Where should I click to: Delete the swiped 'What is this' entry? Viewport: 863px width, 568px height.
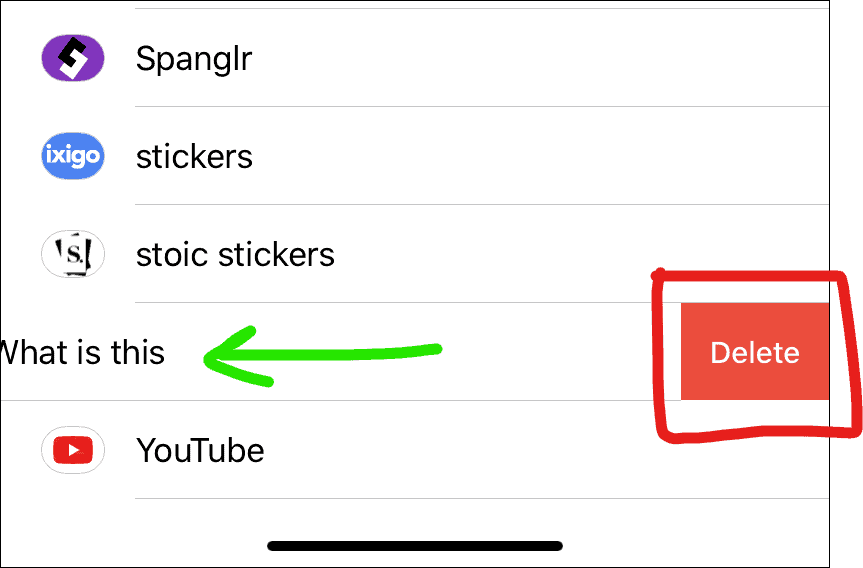[x=755, y=351]
